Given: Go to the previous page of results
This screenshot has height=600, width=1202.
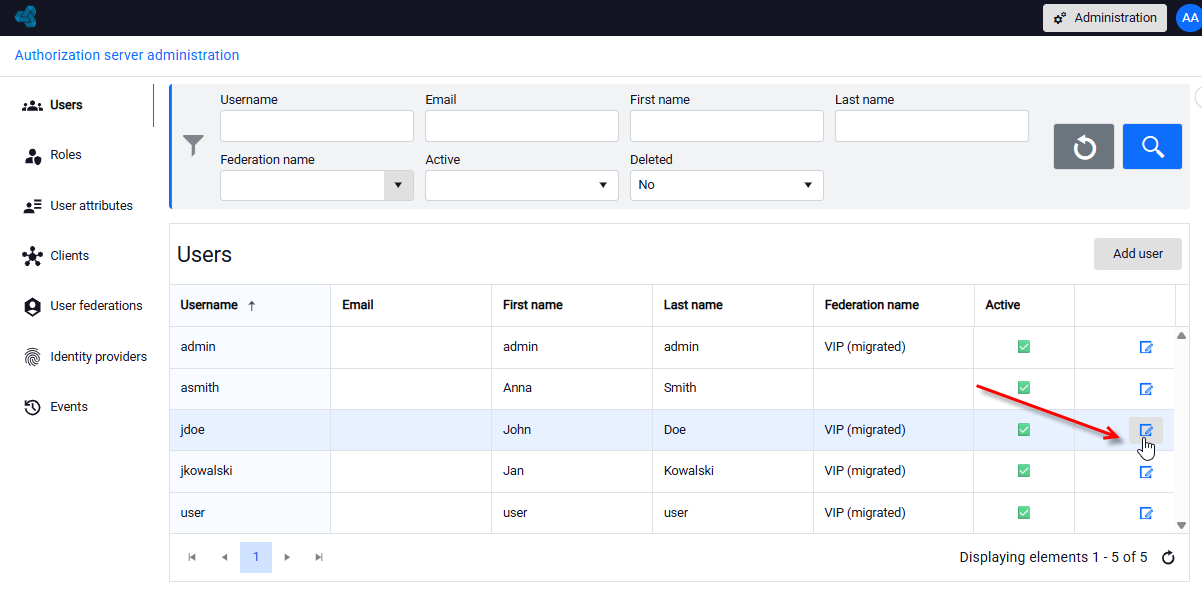Looking at the screenshot, I should [224, 557].
